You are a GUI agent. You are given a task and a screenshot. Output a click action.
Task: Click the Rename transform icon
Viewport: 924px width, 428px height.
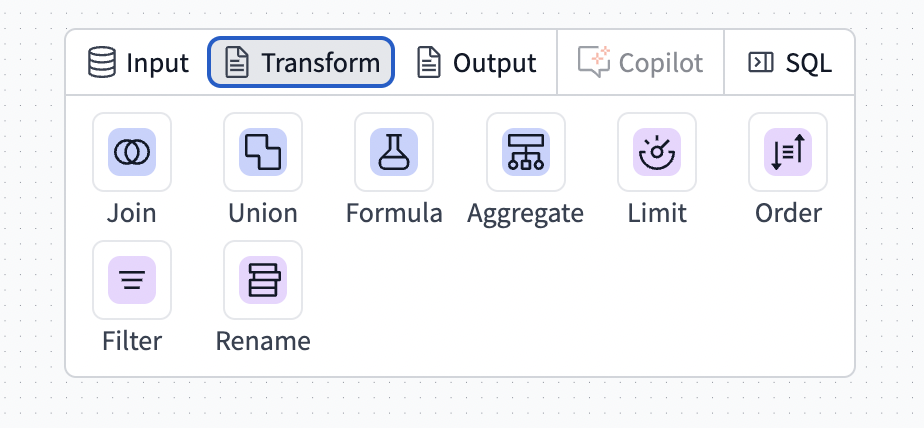coord(263,280)
